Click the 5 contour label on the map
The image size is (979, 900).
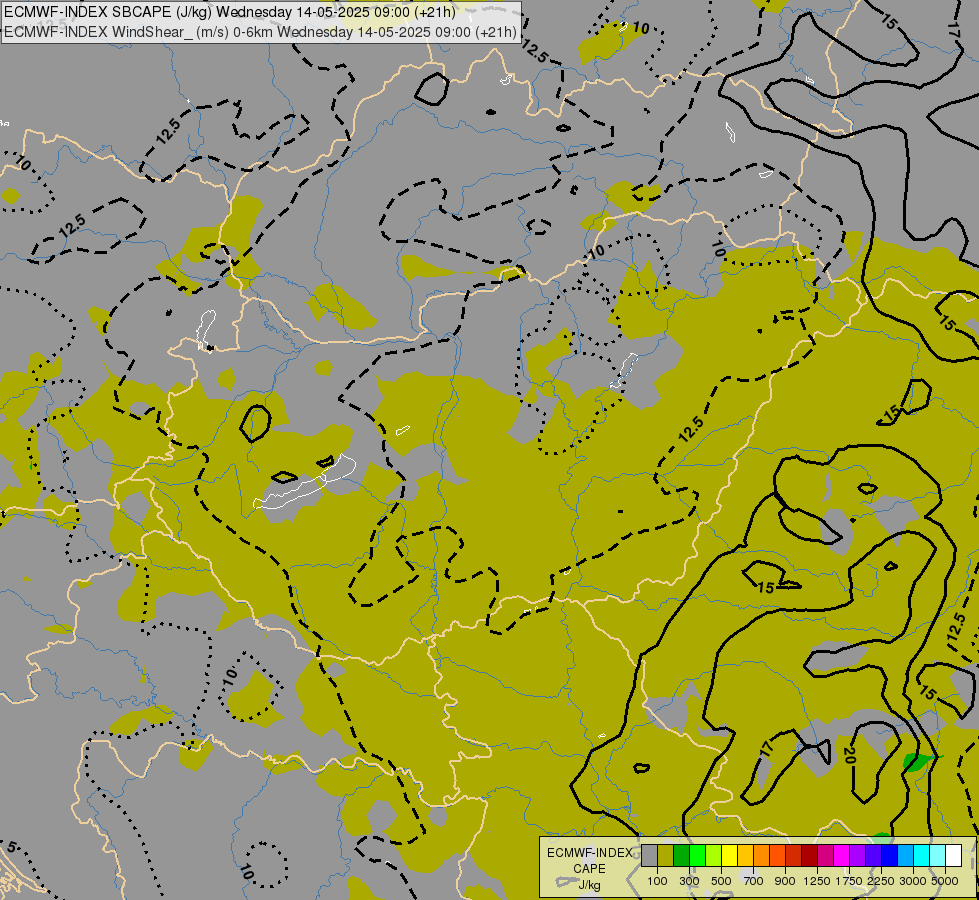click(11, 848)
